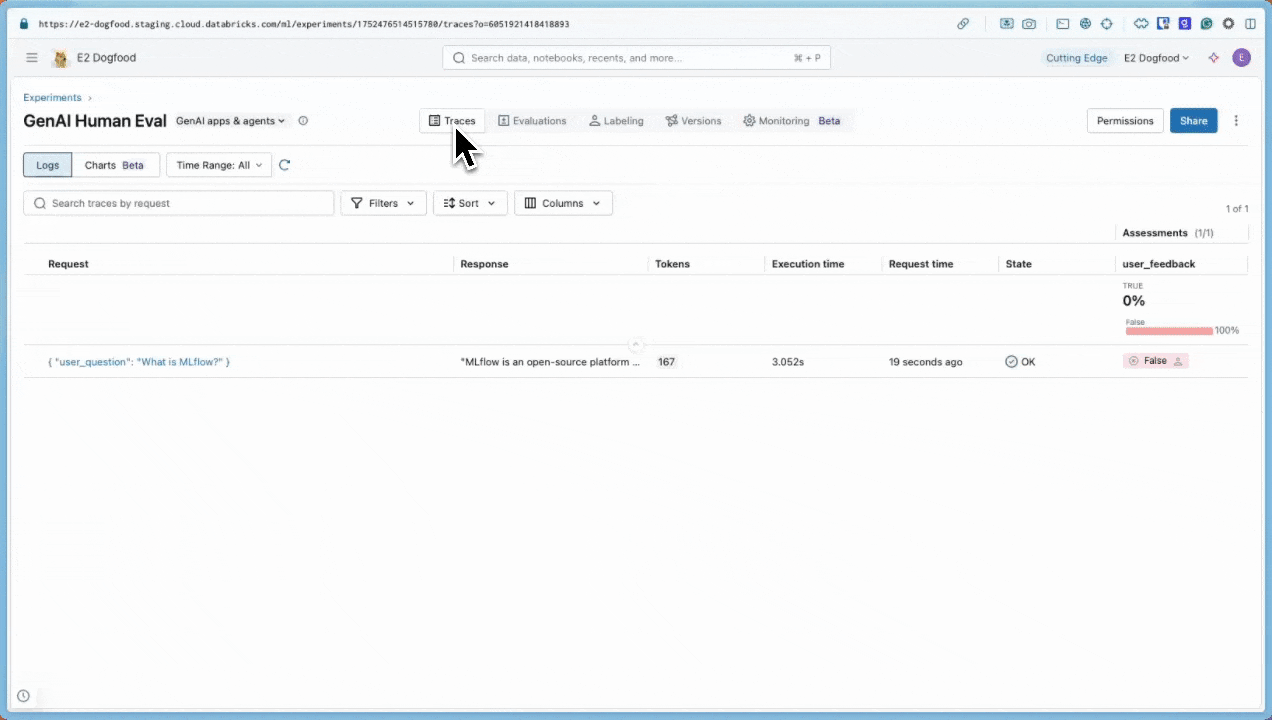Screen dimensions: 1272x720
Task: Open the Databricks Assistant sparkle icon
Action: pyautogui.click(x=1214, y=58)
